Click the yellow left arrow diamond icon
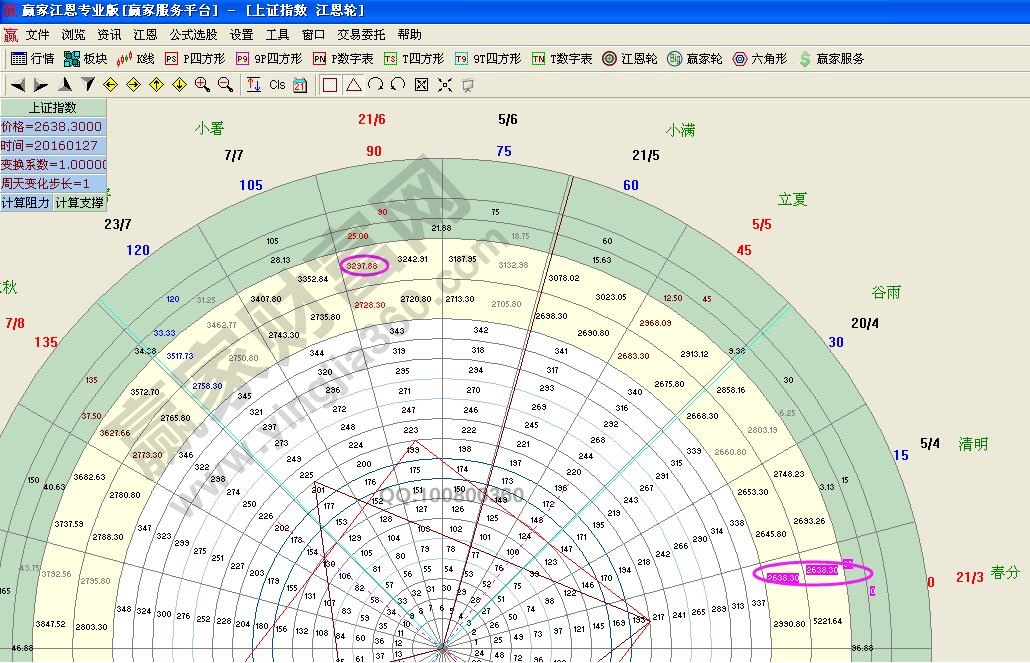 (111, 85)
